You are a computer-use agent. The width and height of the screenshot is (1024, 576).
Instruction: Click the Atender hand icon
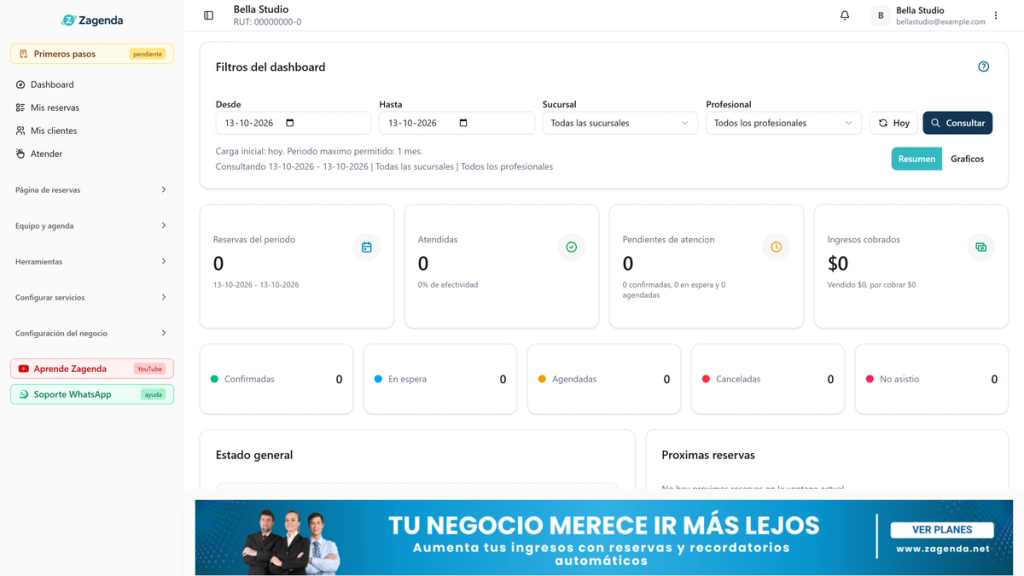point(20,153)
